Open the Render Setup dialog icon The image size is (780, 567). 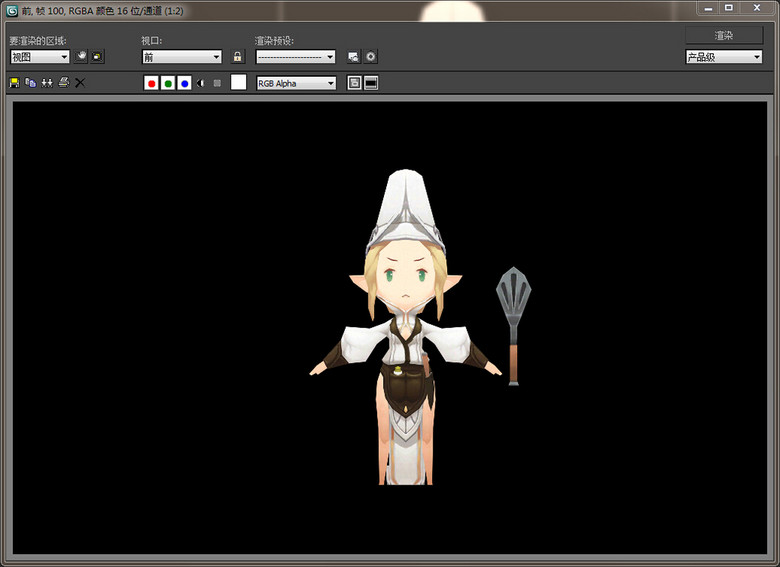coord(354,56)
